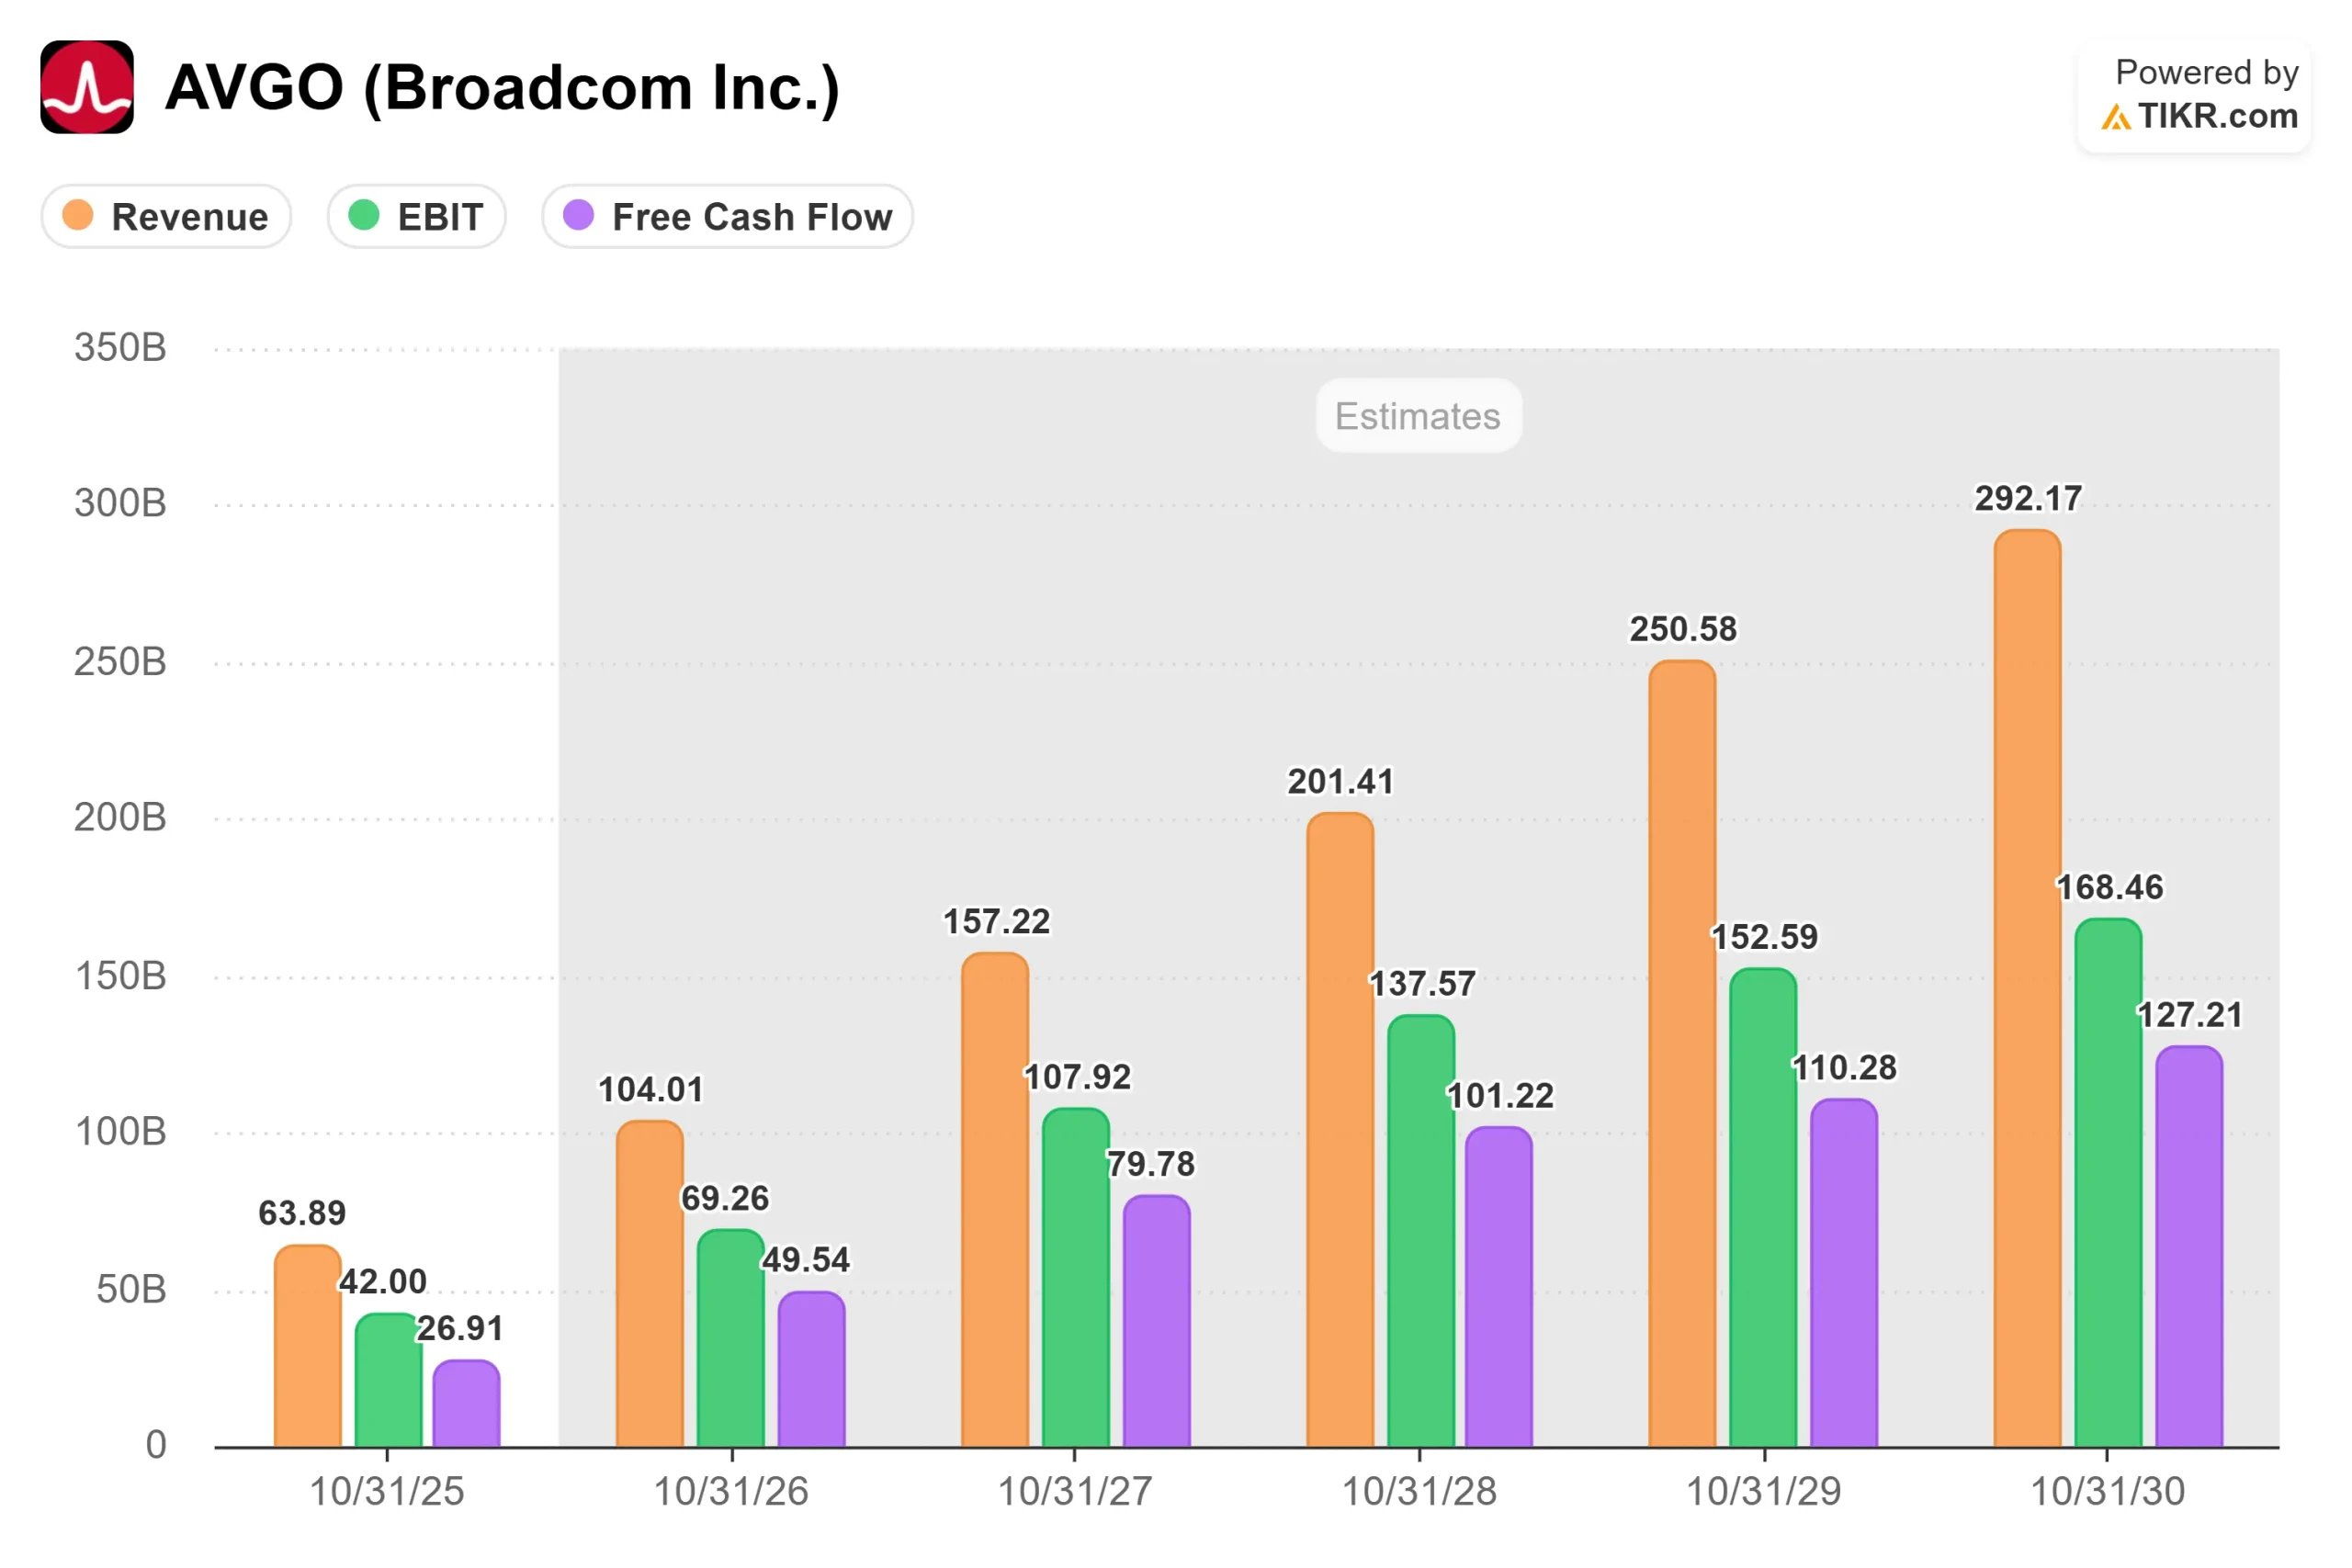
Task: Click the Estimates label badge
Action: tap(1419, 416)
